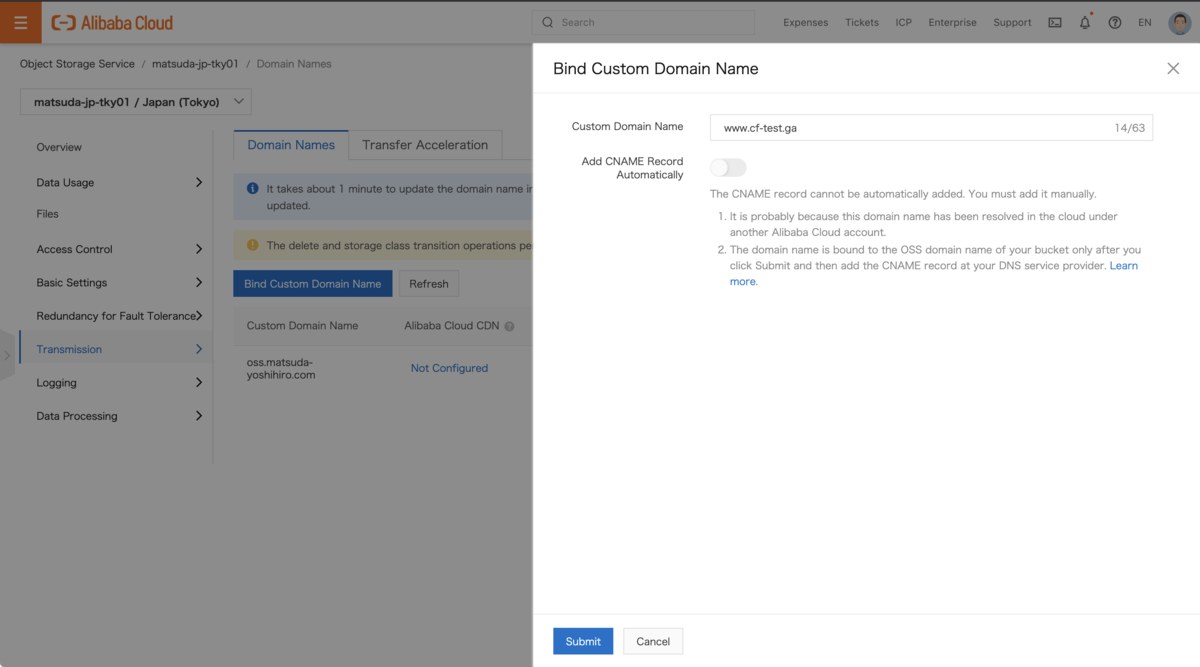Expand the Basic Settings menu
Image resolution: width=1200 pixels, height=667 pixels.
point(119,282)
